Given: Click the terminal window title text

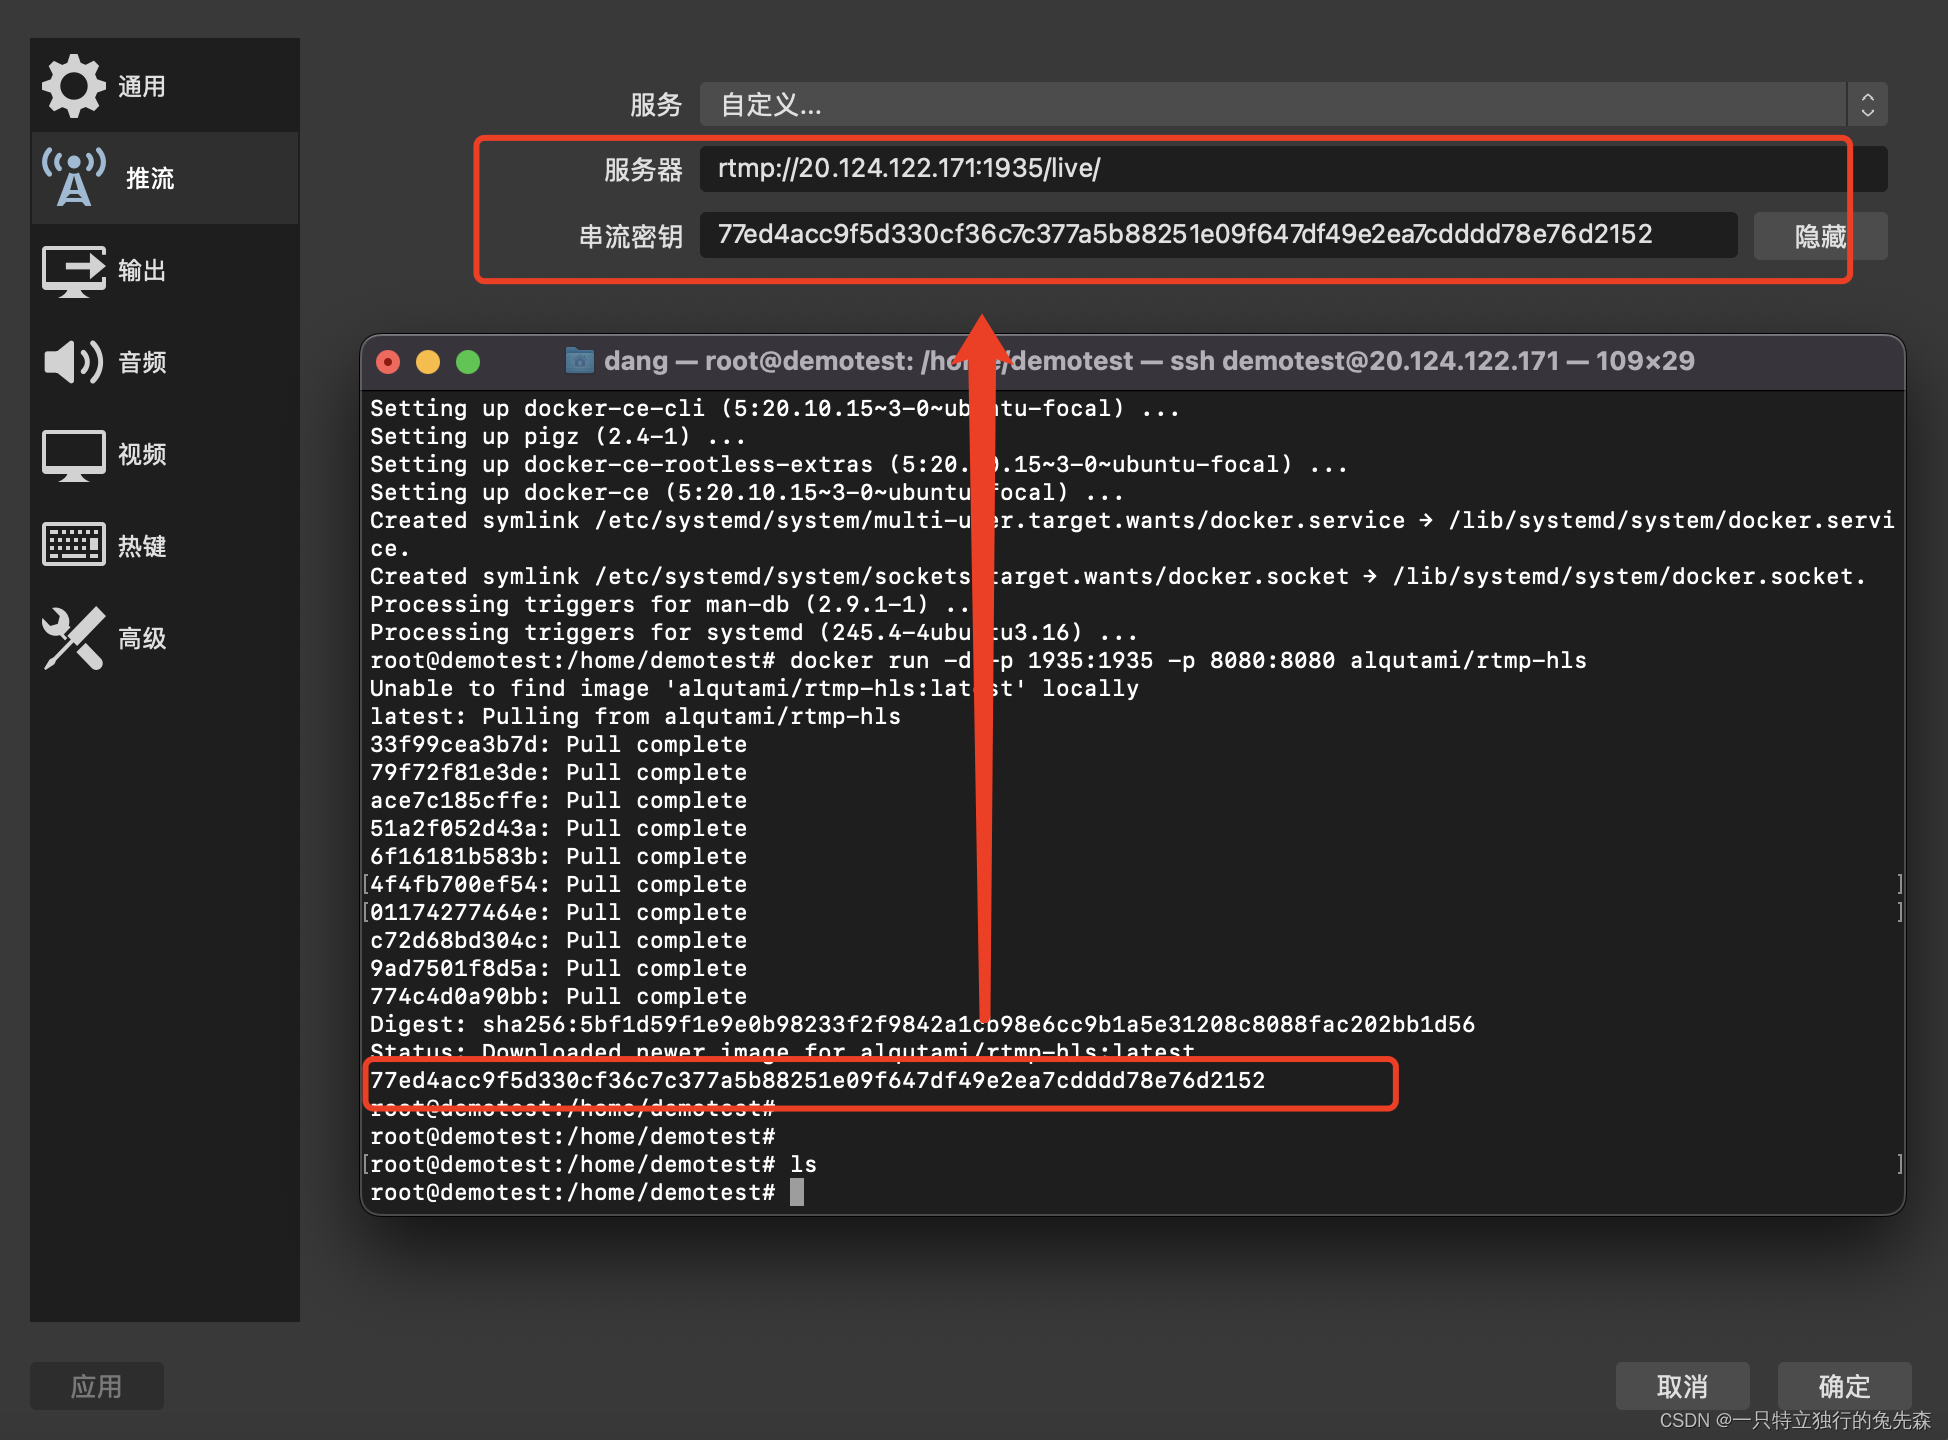Looking at the screenshot, I should (1149, 361).
